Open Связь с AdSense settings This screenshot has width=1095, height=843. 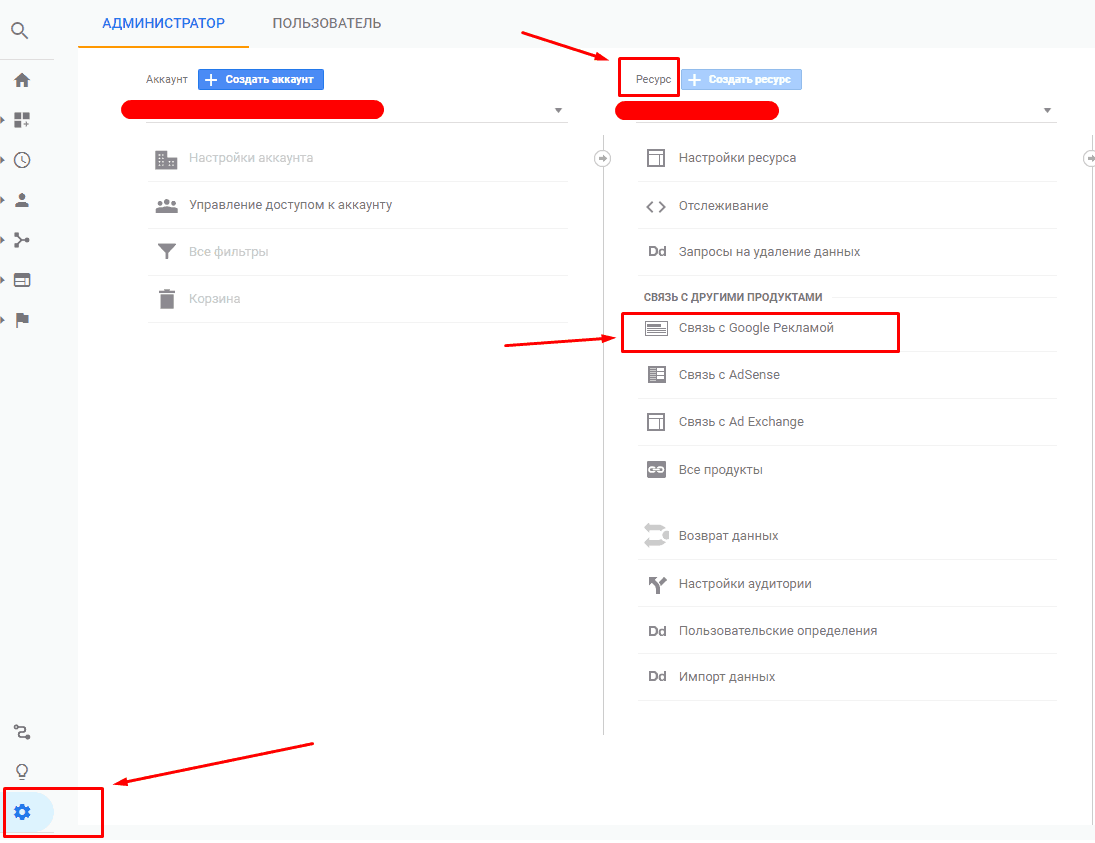[727, 374]
